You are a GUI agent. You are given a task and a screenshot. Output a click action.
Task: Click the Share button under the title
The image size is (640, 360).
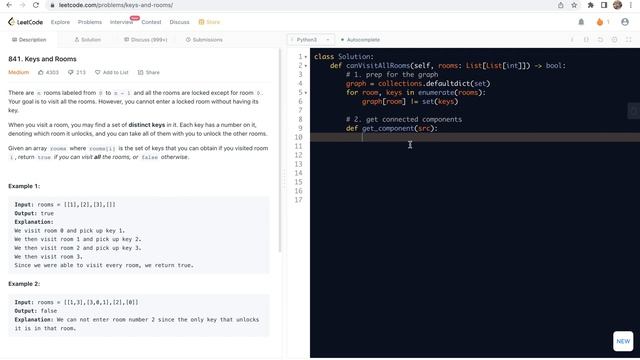(x=149, y=72)
